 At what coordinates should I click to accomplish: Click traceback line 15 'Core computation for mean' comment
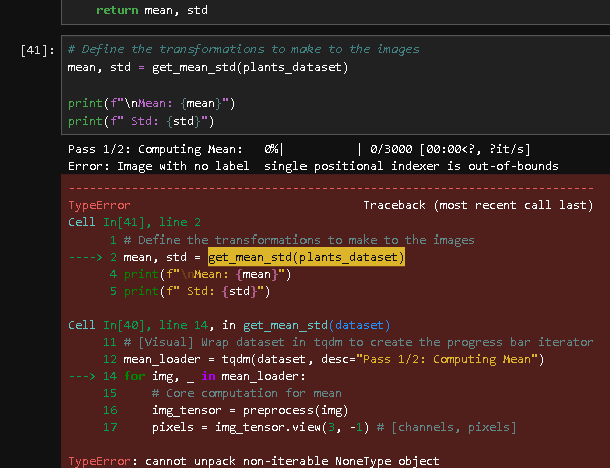point(247,393)
